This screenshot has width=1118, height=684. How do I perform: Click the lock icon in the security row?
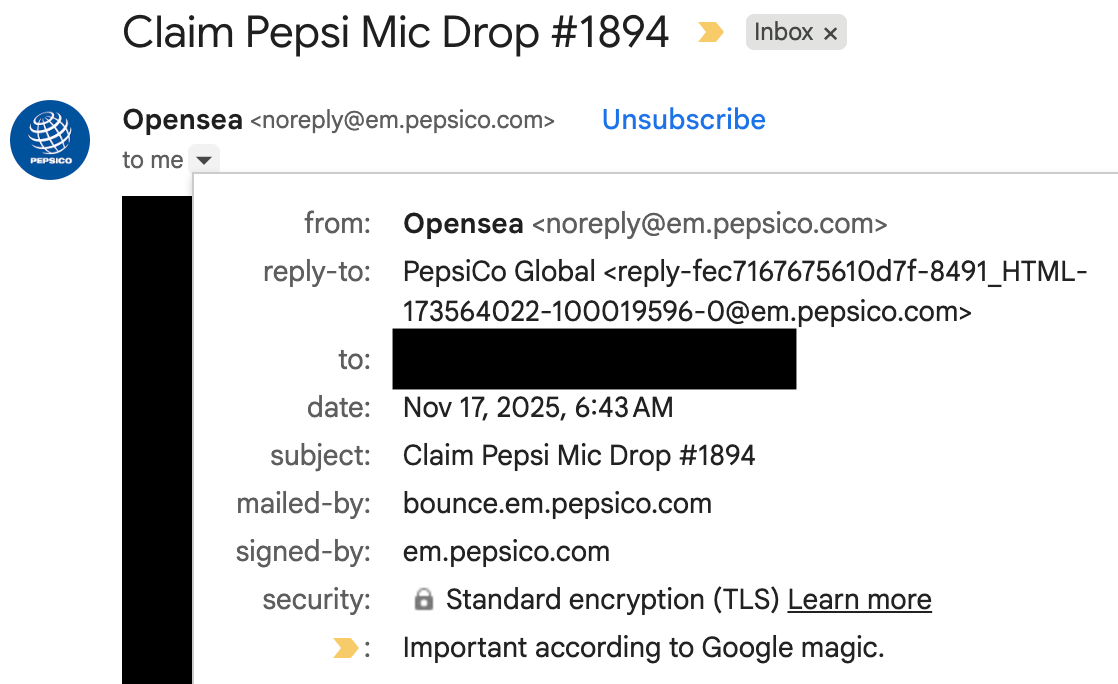click(x=424, y=600)
